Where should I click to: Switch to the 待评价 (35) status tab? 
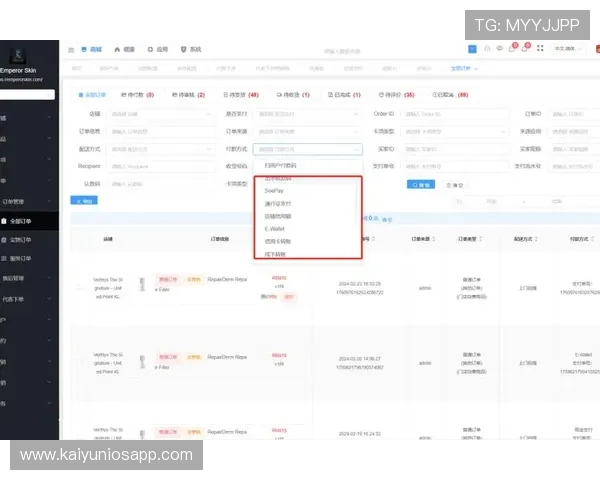[x=396, y=95]
